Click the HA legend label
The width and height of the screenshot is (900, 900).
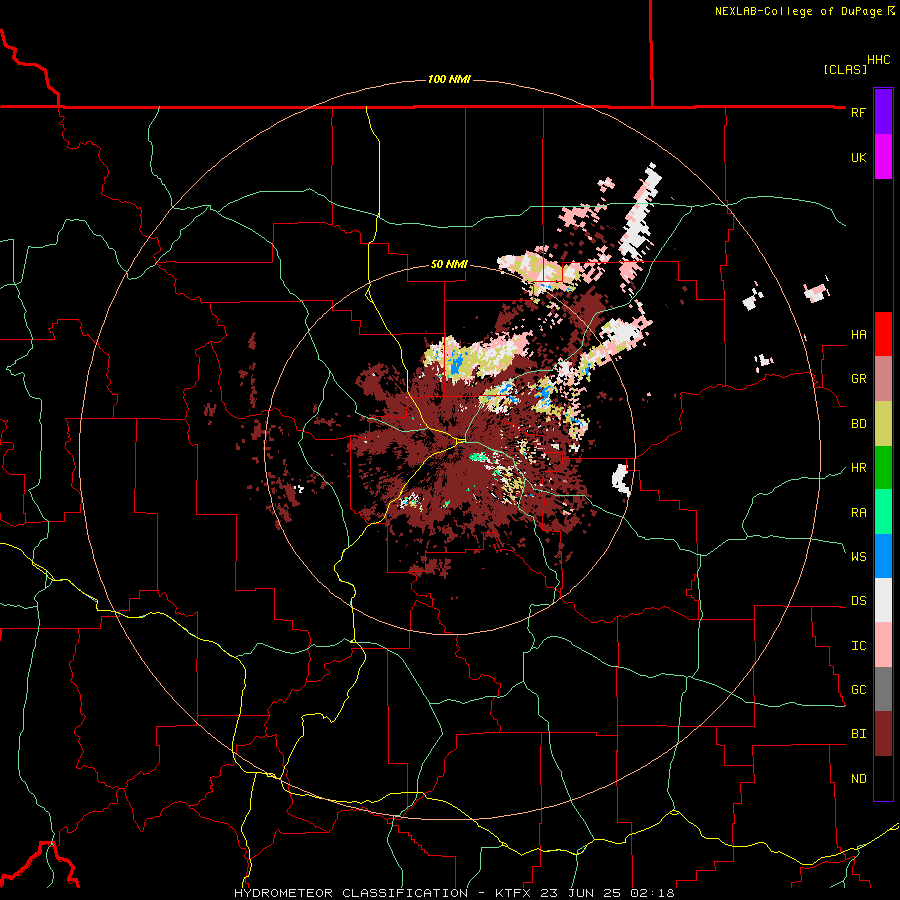click(858, 335)
